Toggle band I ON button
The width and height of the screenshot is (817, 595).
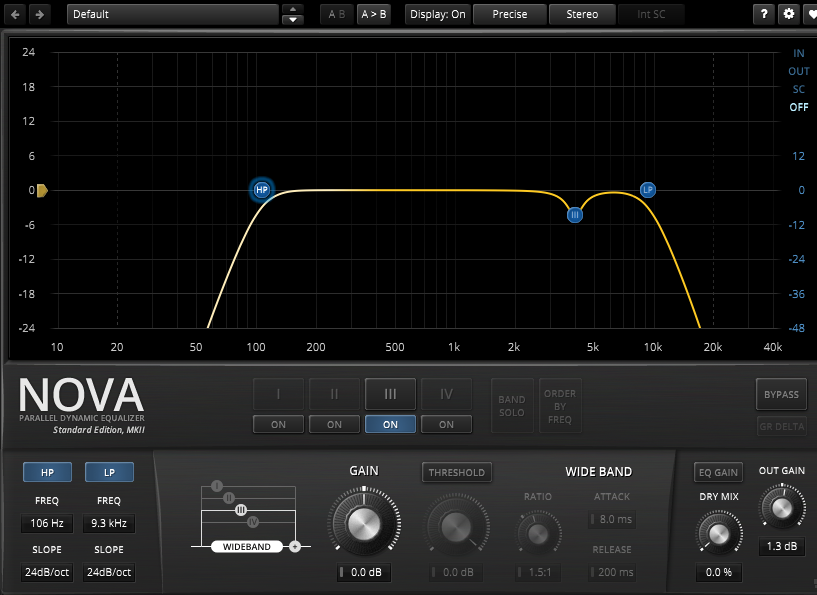(278, 425)
